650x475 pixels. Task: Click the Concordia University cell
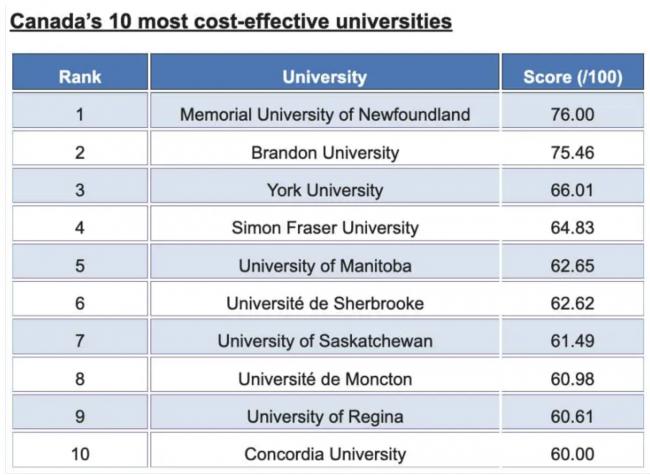point(325,454)
